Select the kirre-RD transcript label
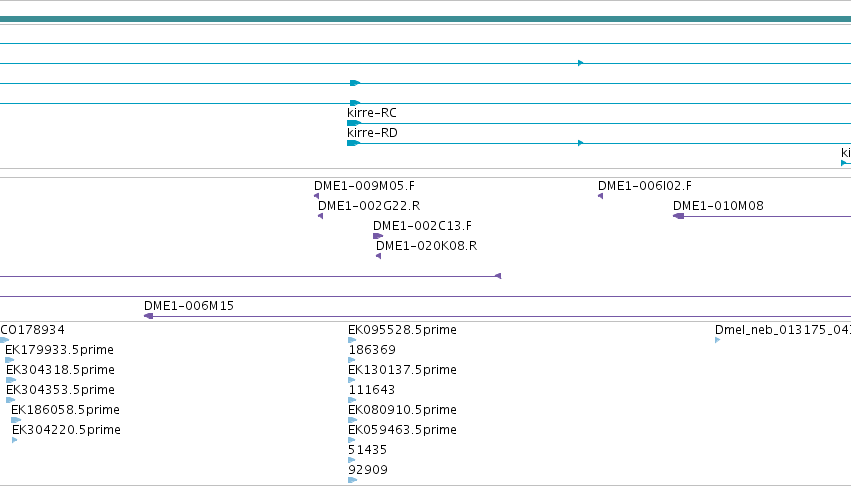The width and height of the screenshot is (851, 486). pyautogui.click(x=372, y=133)
